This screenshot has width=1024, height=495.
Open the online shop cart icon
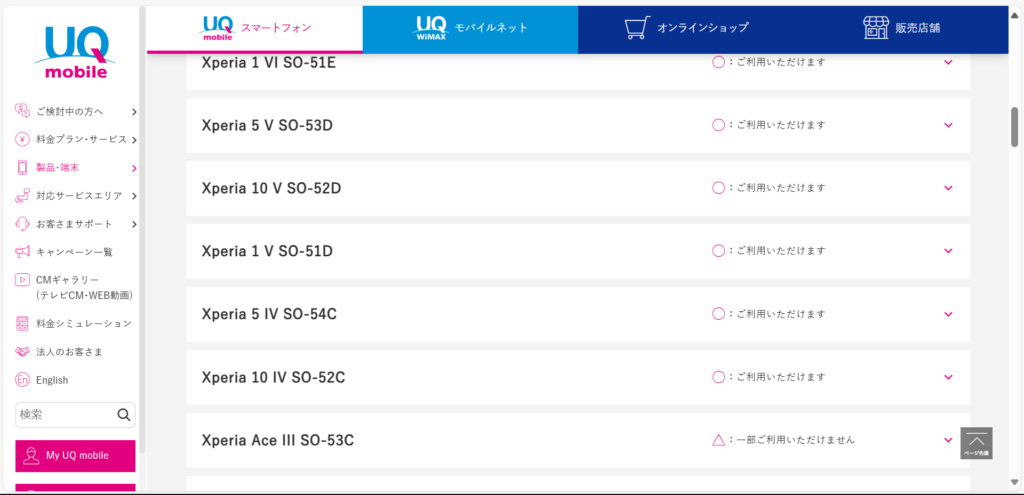pyautogui.click(x=637, y=27)
